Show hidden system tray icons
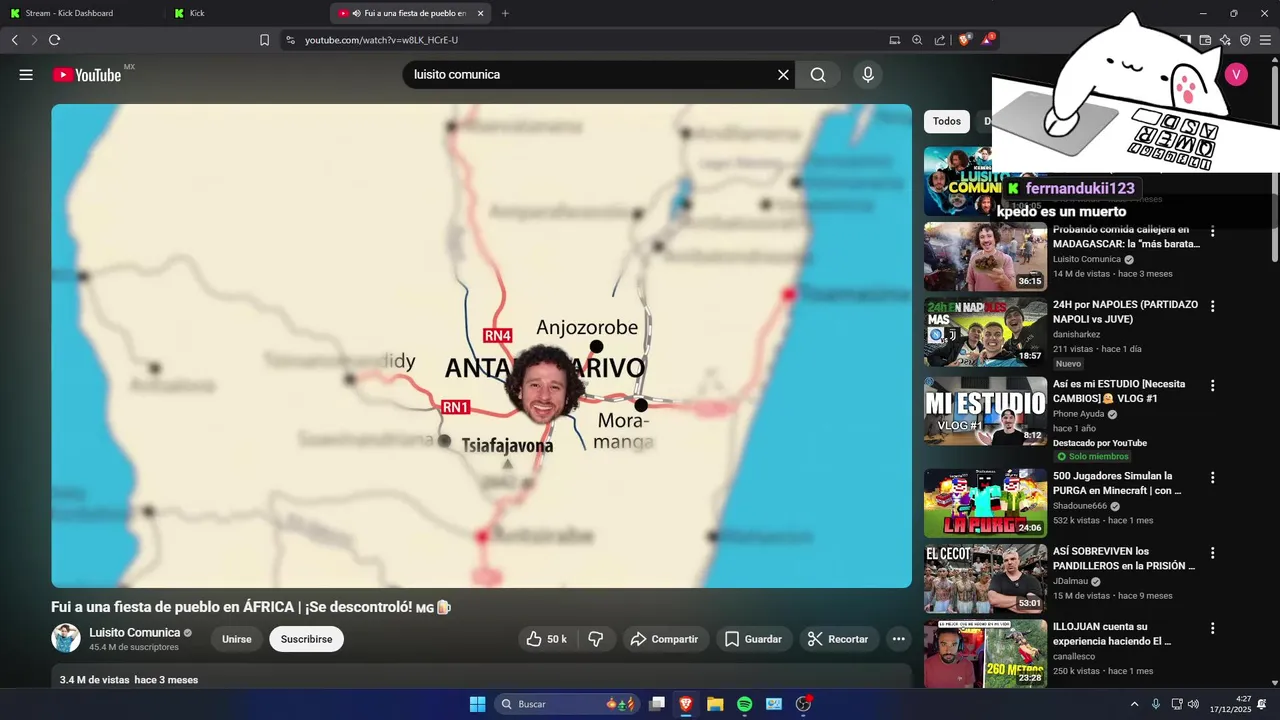This screenshot has width=1280, height=720. pos(1134,704)
